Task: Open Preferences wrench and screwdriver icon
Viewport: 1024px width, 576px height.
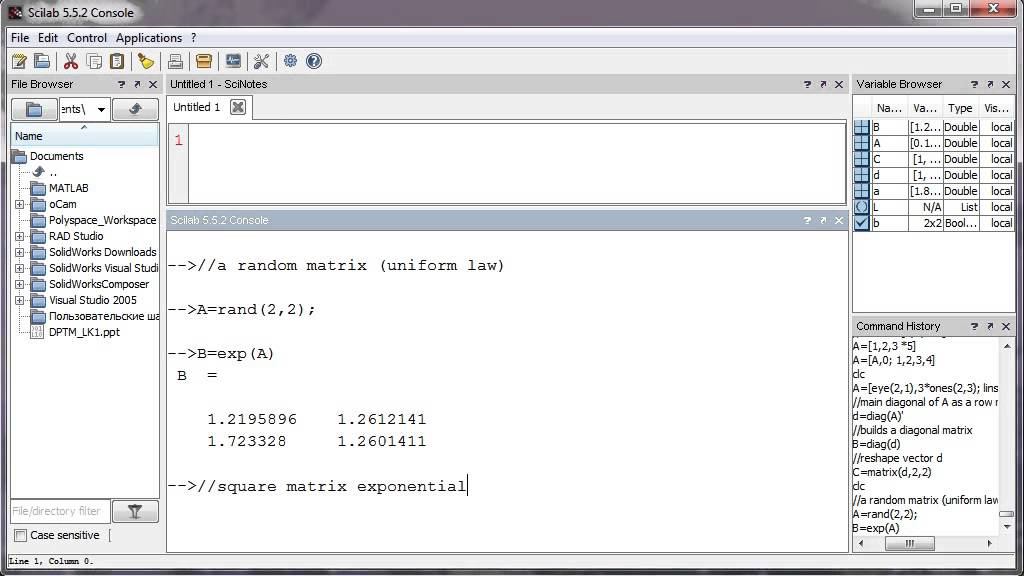Action: click(x=261, y=61)
